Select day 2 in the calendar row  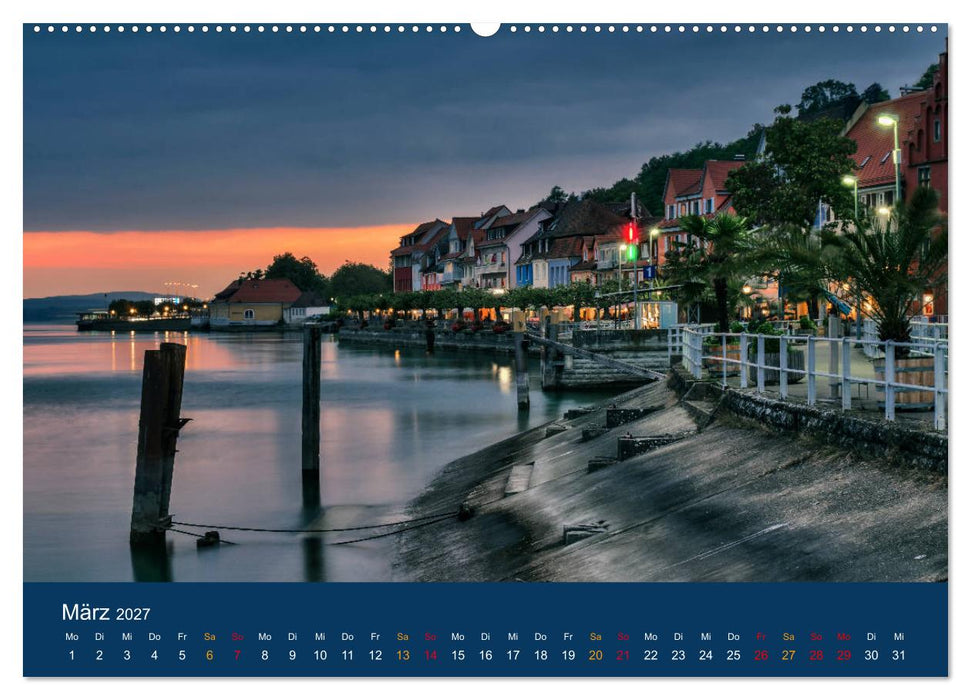tap(99, 655)
